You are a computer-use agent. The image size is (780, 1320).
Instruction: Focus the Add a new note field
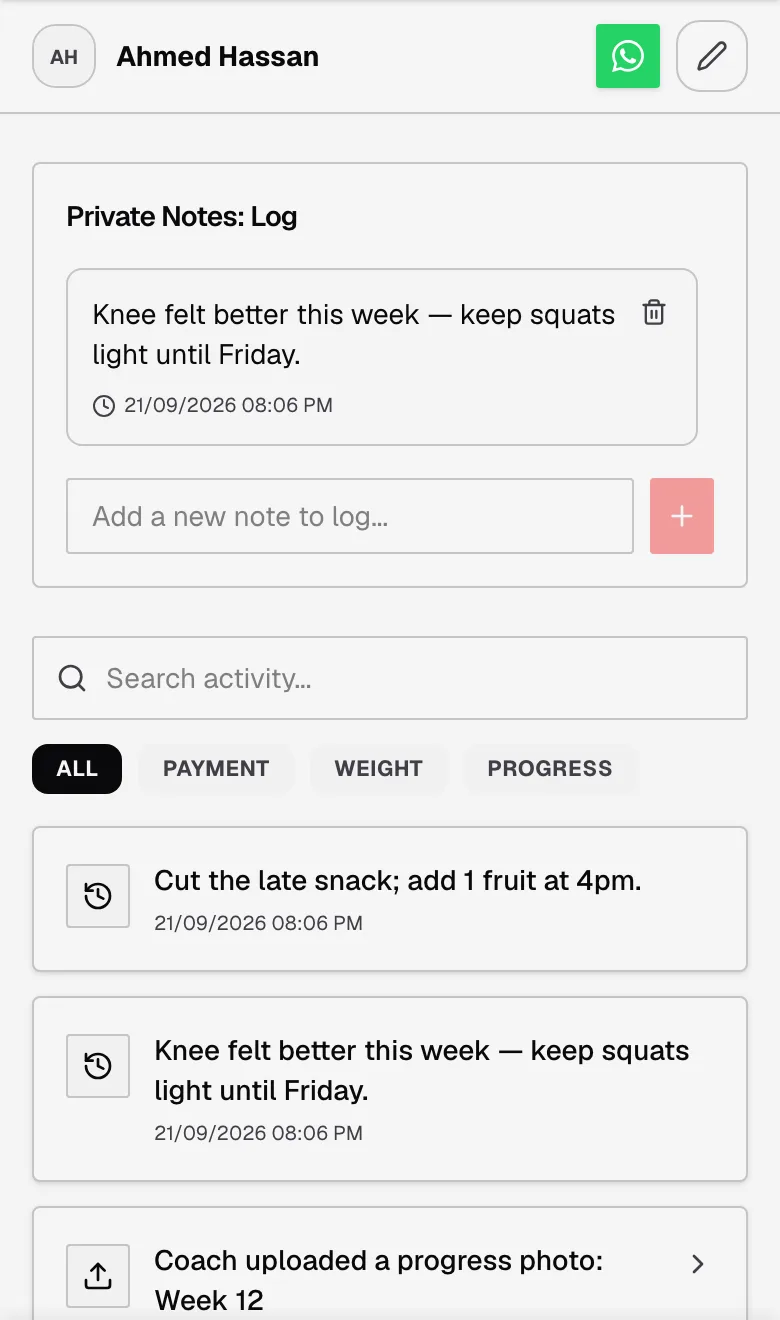pyautogui.click(x=350, y=516)
